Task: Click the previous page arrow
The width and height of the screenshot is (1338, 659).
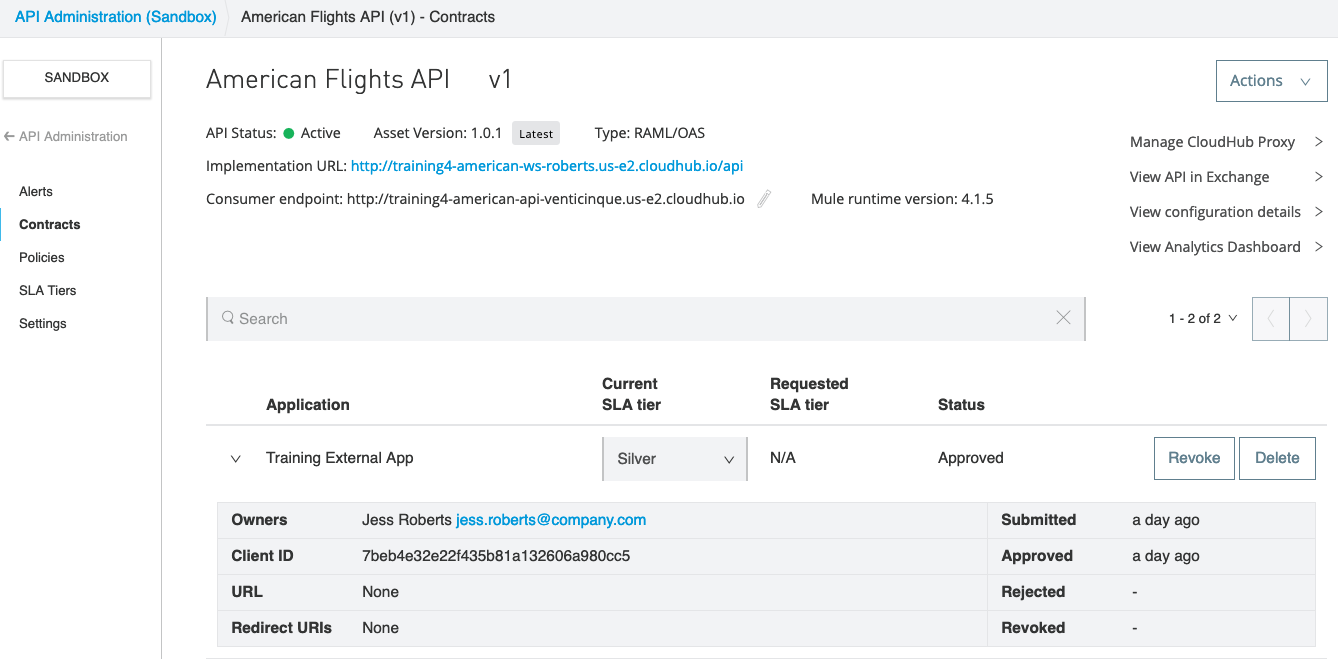Action: pyautogui.click(x=1271, y=319)
